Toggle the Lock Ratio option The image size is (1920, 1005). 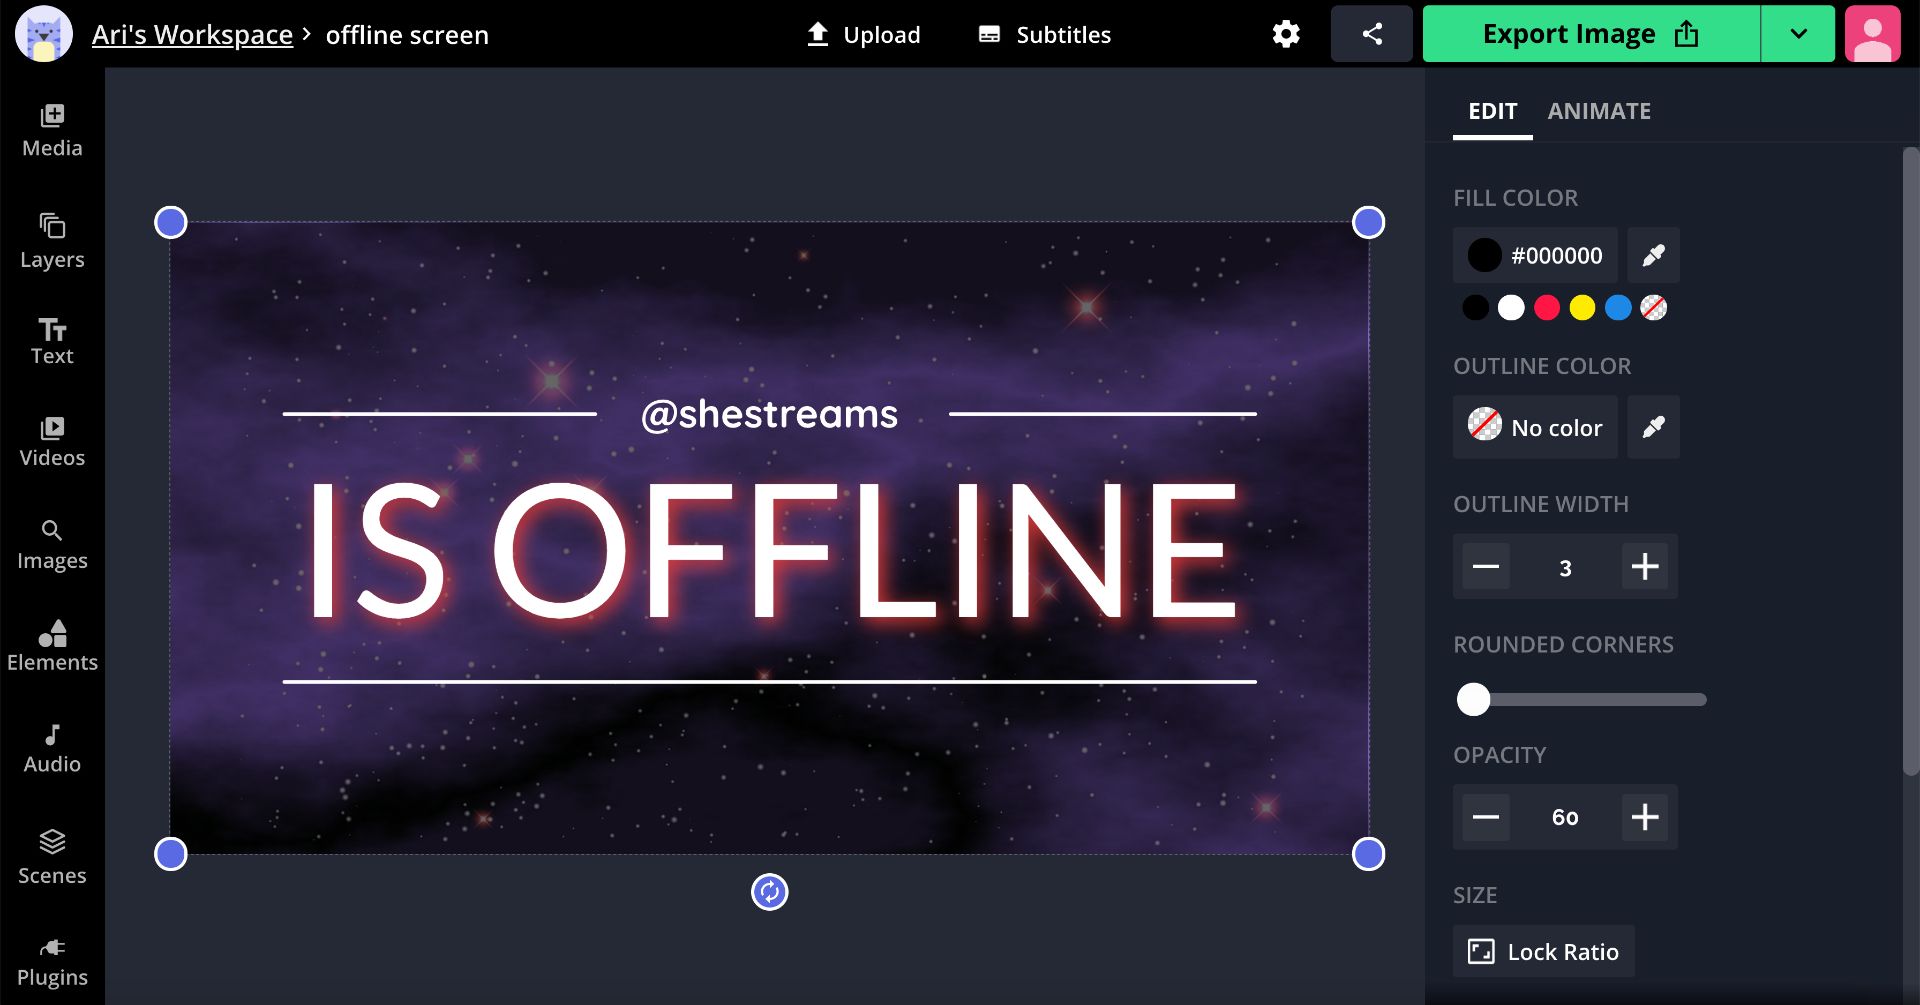(1543, 951)
